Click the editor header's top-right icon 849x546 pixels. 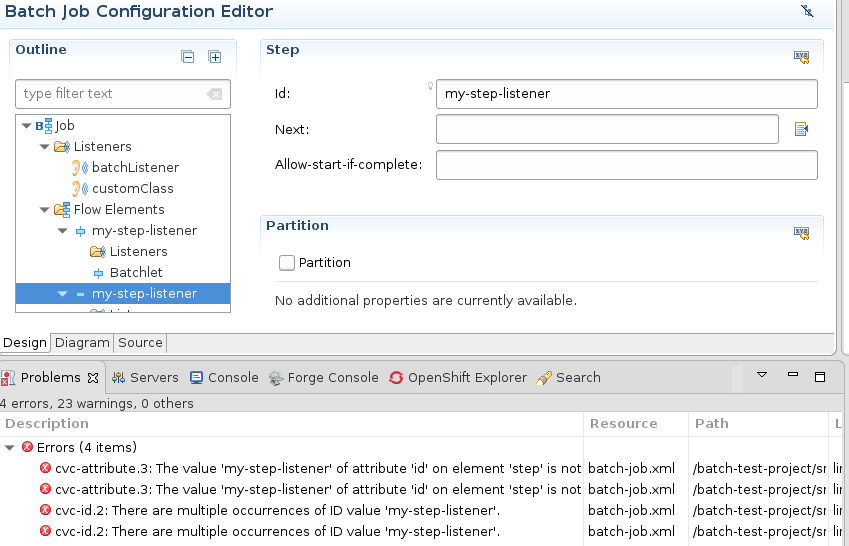coord(808,11)
